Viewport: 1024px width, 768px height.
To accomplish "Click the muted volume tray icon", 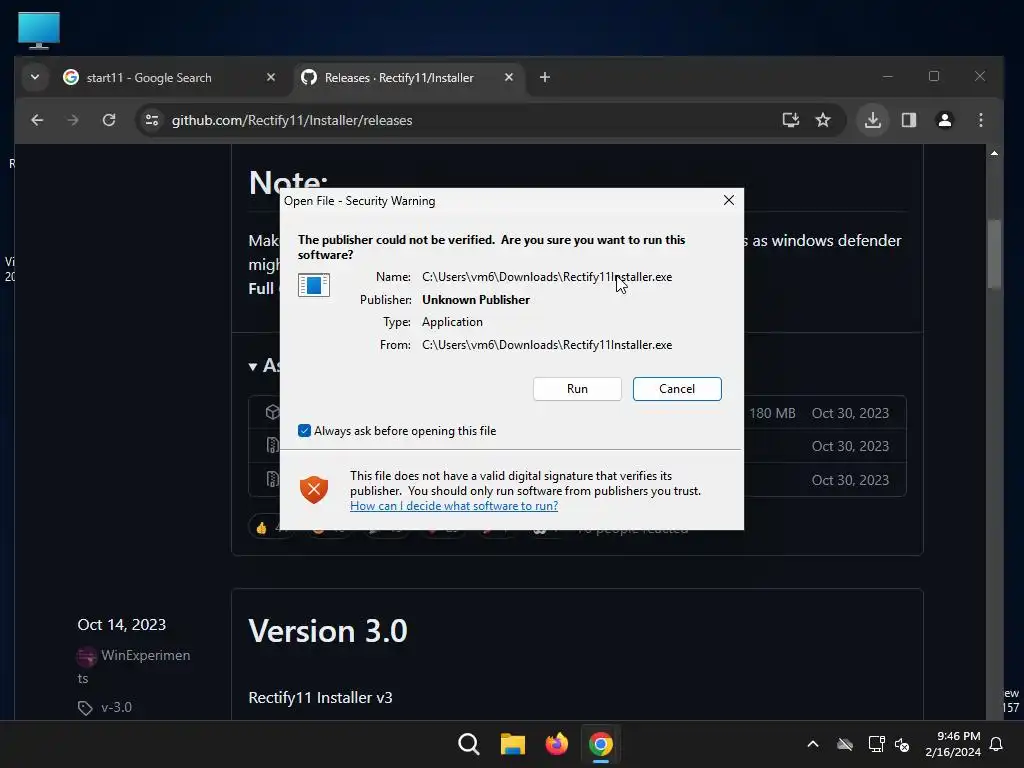I will [x=902, y=744].
